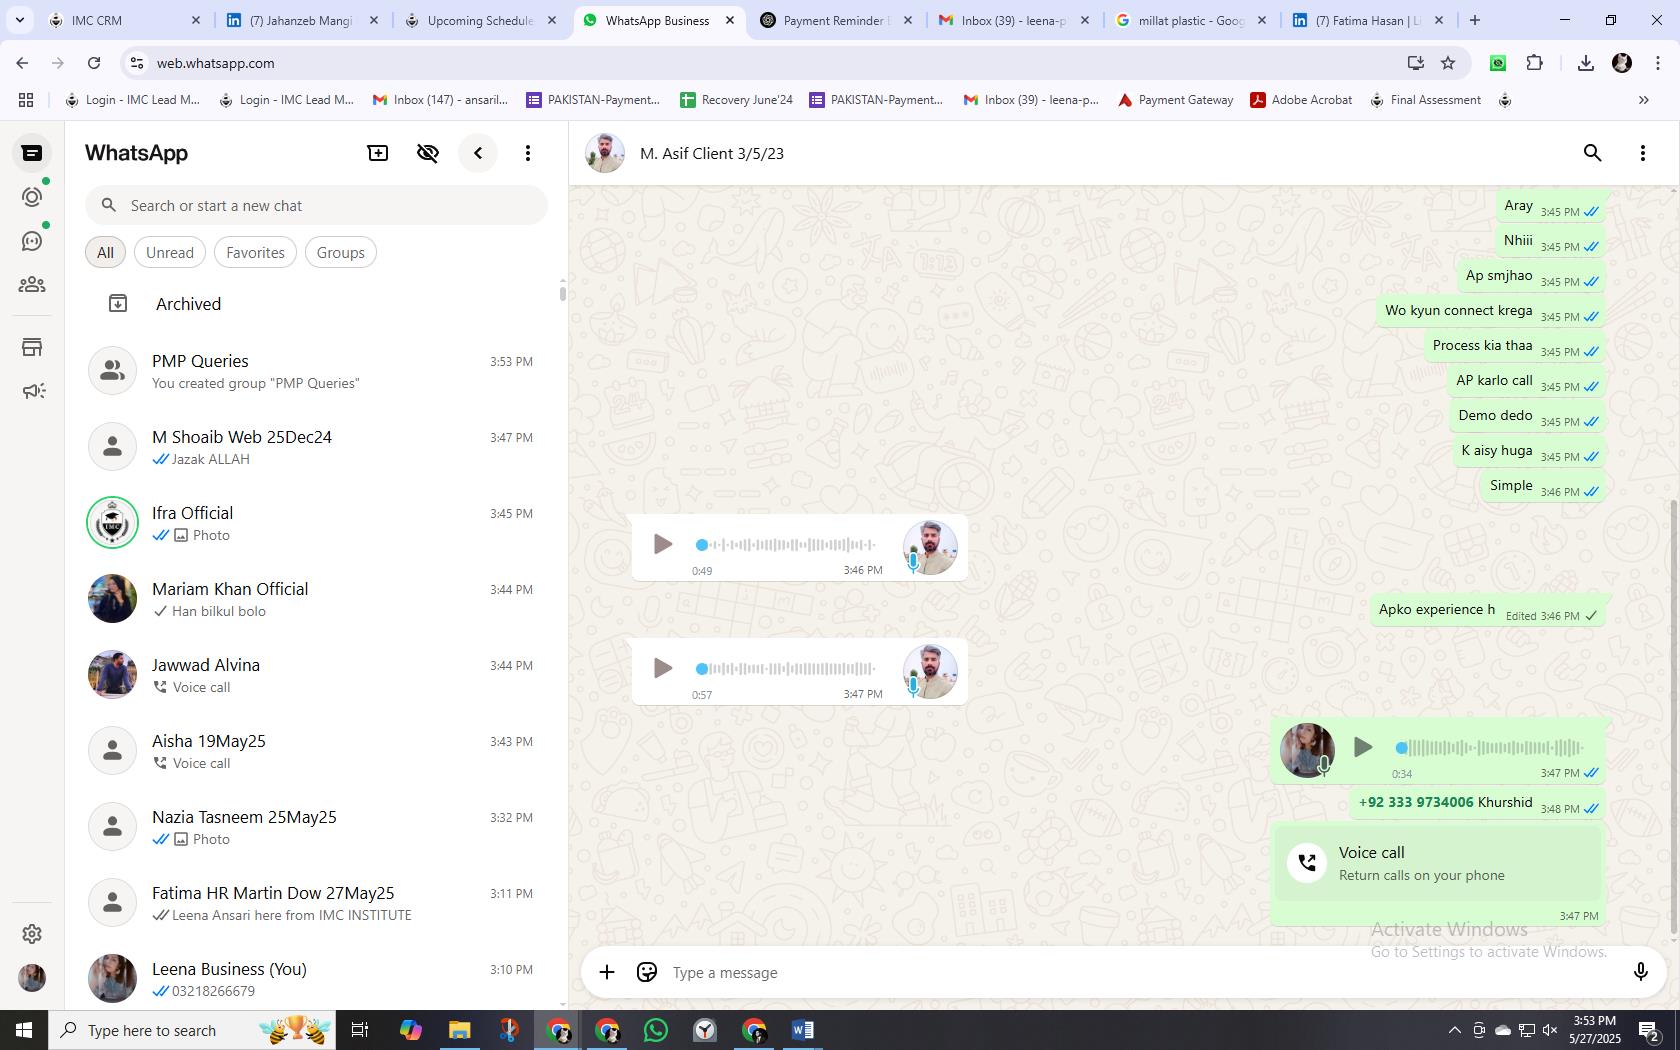Seek in the 0:34 voice message waveform

[1490, 747]
